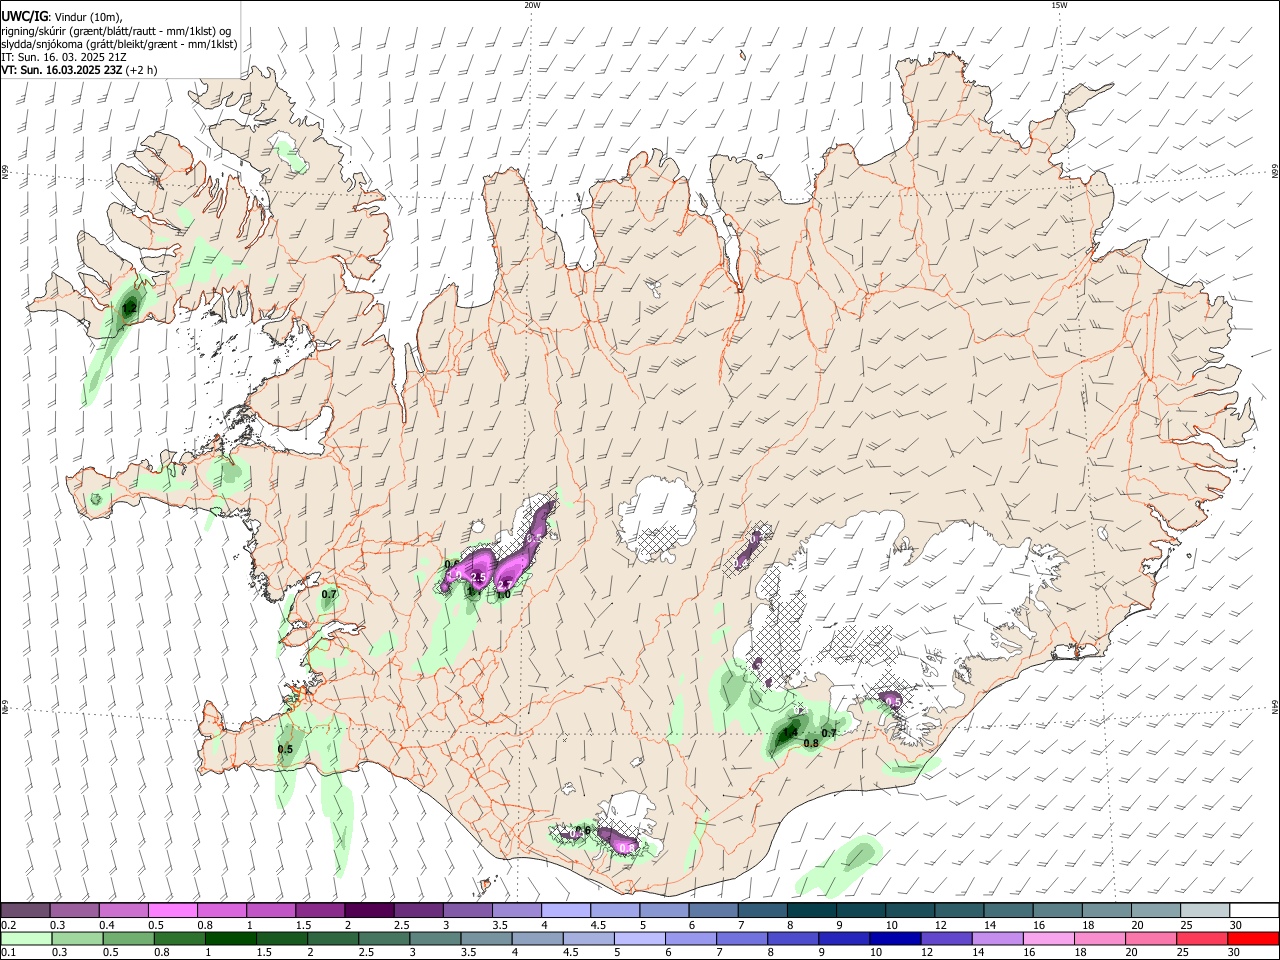Click the dark plum 0.2 snow scale swatch
This screenshot has width=1280, height=960.
tap(25, 911)
